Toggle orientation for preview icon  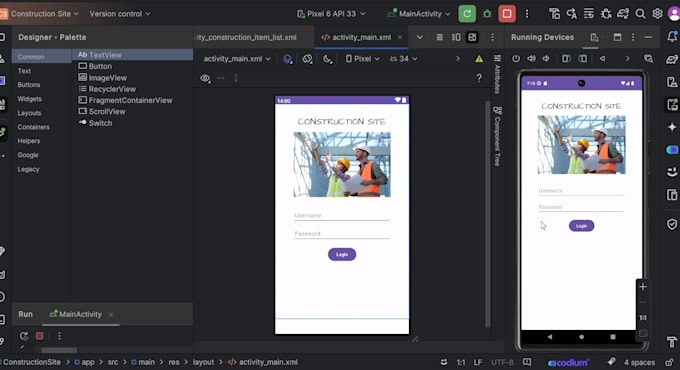point(307,59)
